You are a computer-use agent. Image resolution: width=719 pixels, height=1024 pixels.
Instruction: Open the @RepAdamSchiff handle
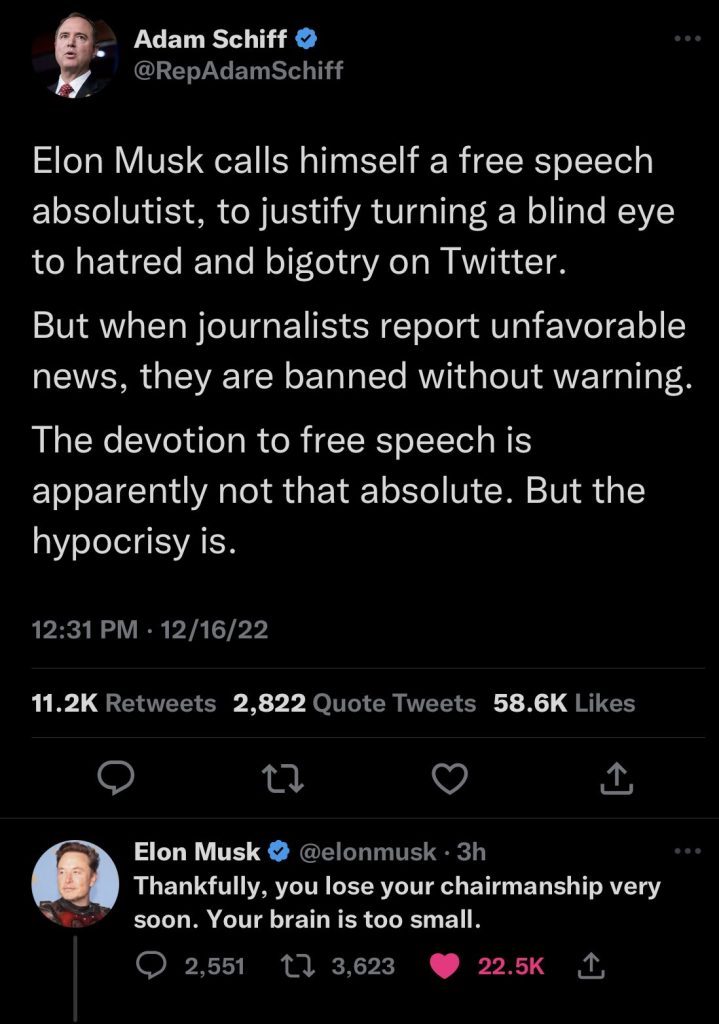[x=238, y=72]
